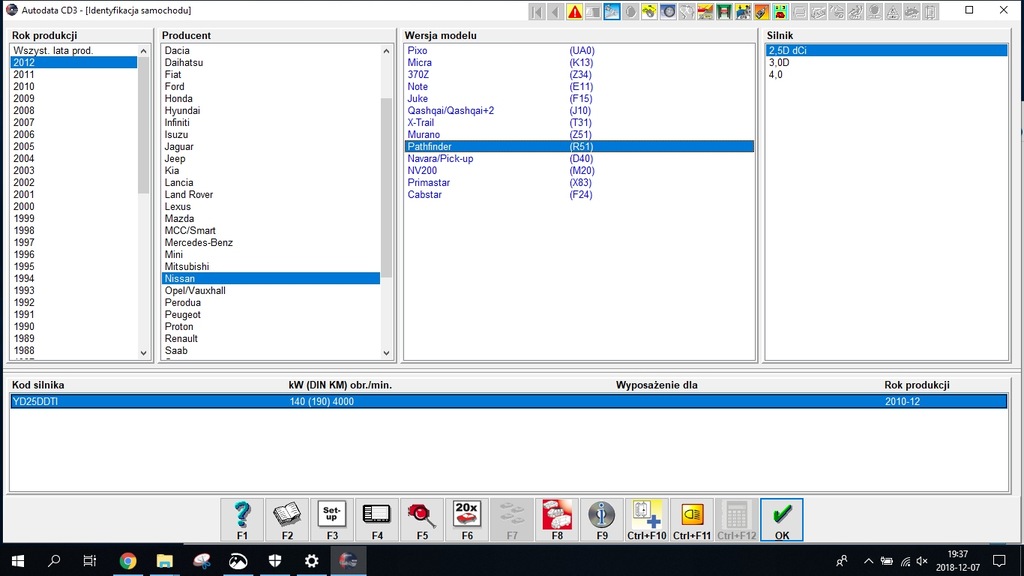This screenshot has height=576, width=1024.
Task: Click the Producent list scroll-down arrow
Action: click(x=387, y=353)
